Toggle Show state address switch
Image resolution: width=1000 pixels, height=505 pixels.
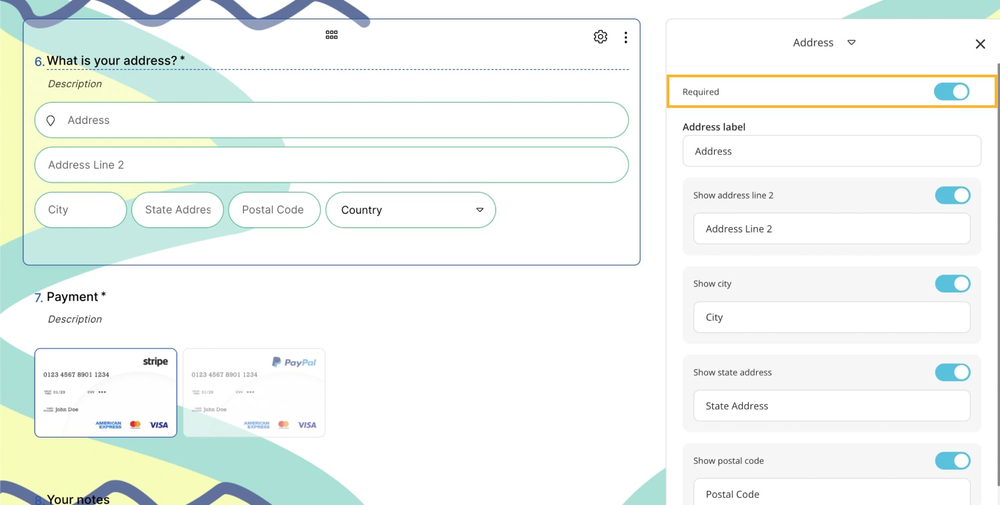pos(952,373)
